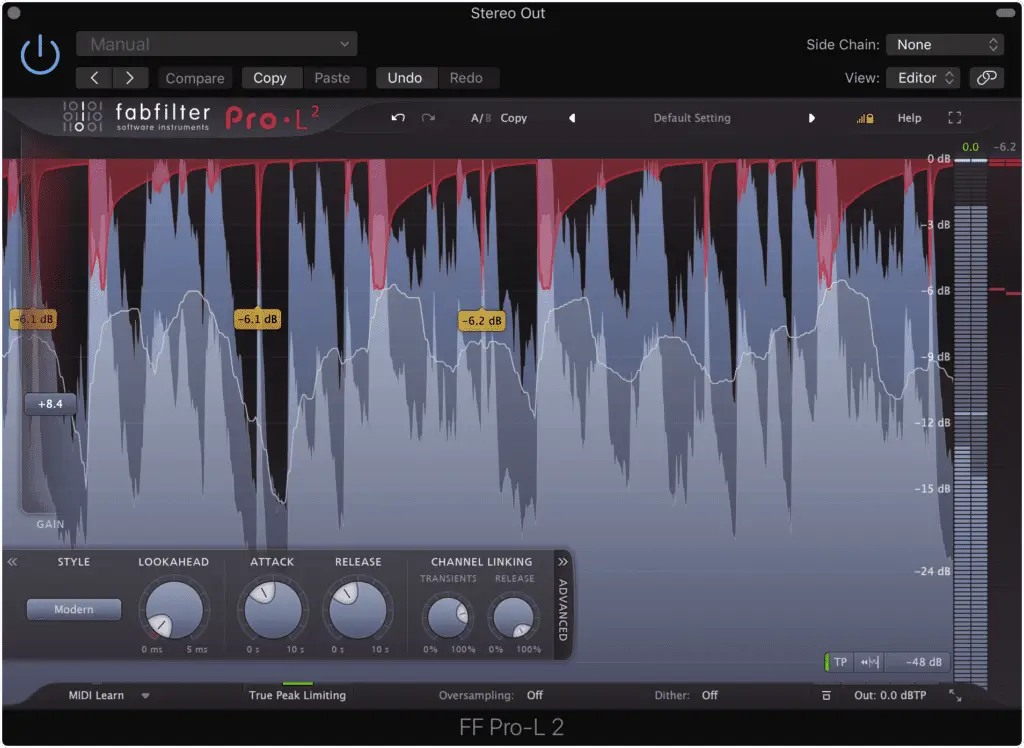Click the 0.0 peak level readout
The width and height of the screenshot is (1024, 748).
(x=970, y=147)
